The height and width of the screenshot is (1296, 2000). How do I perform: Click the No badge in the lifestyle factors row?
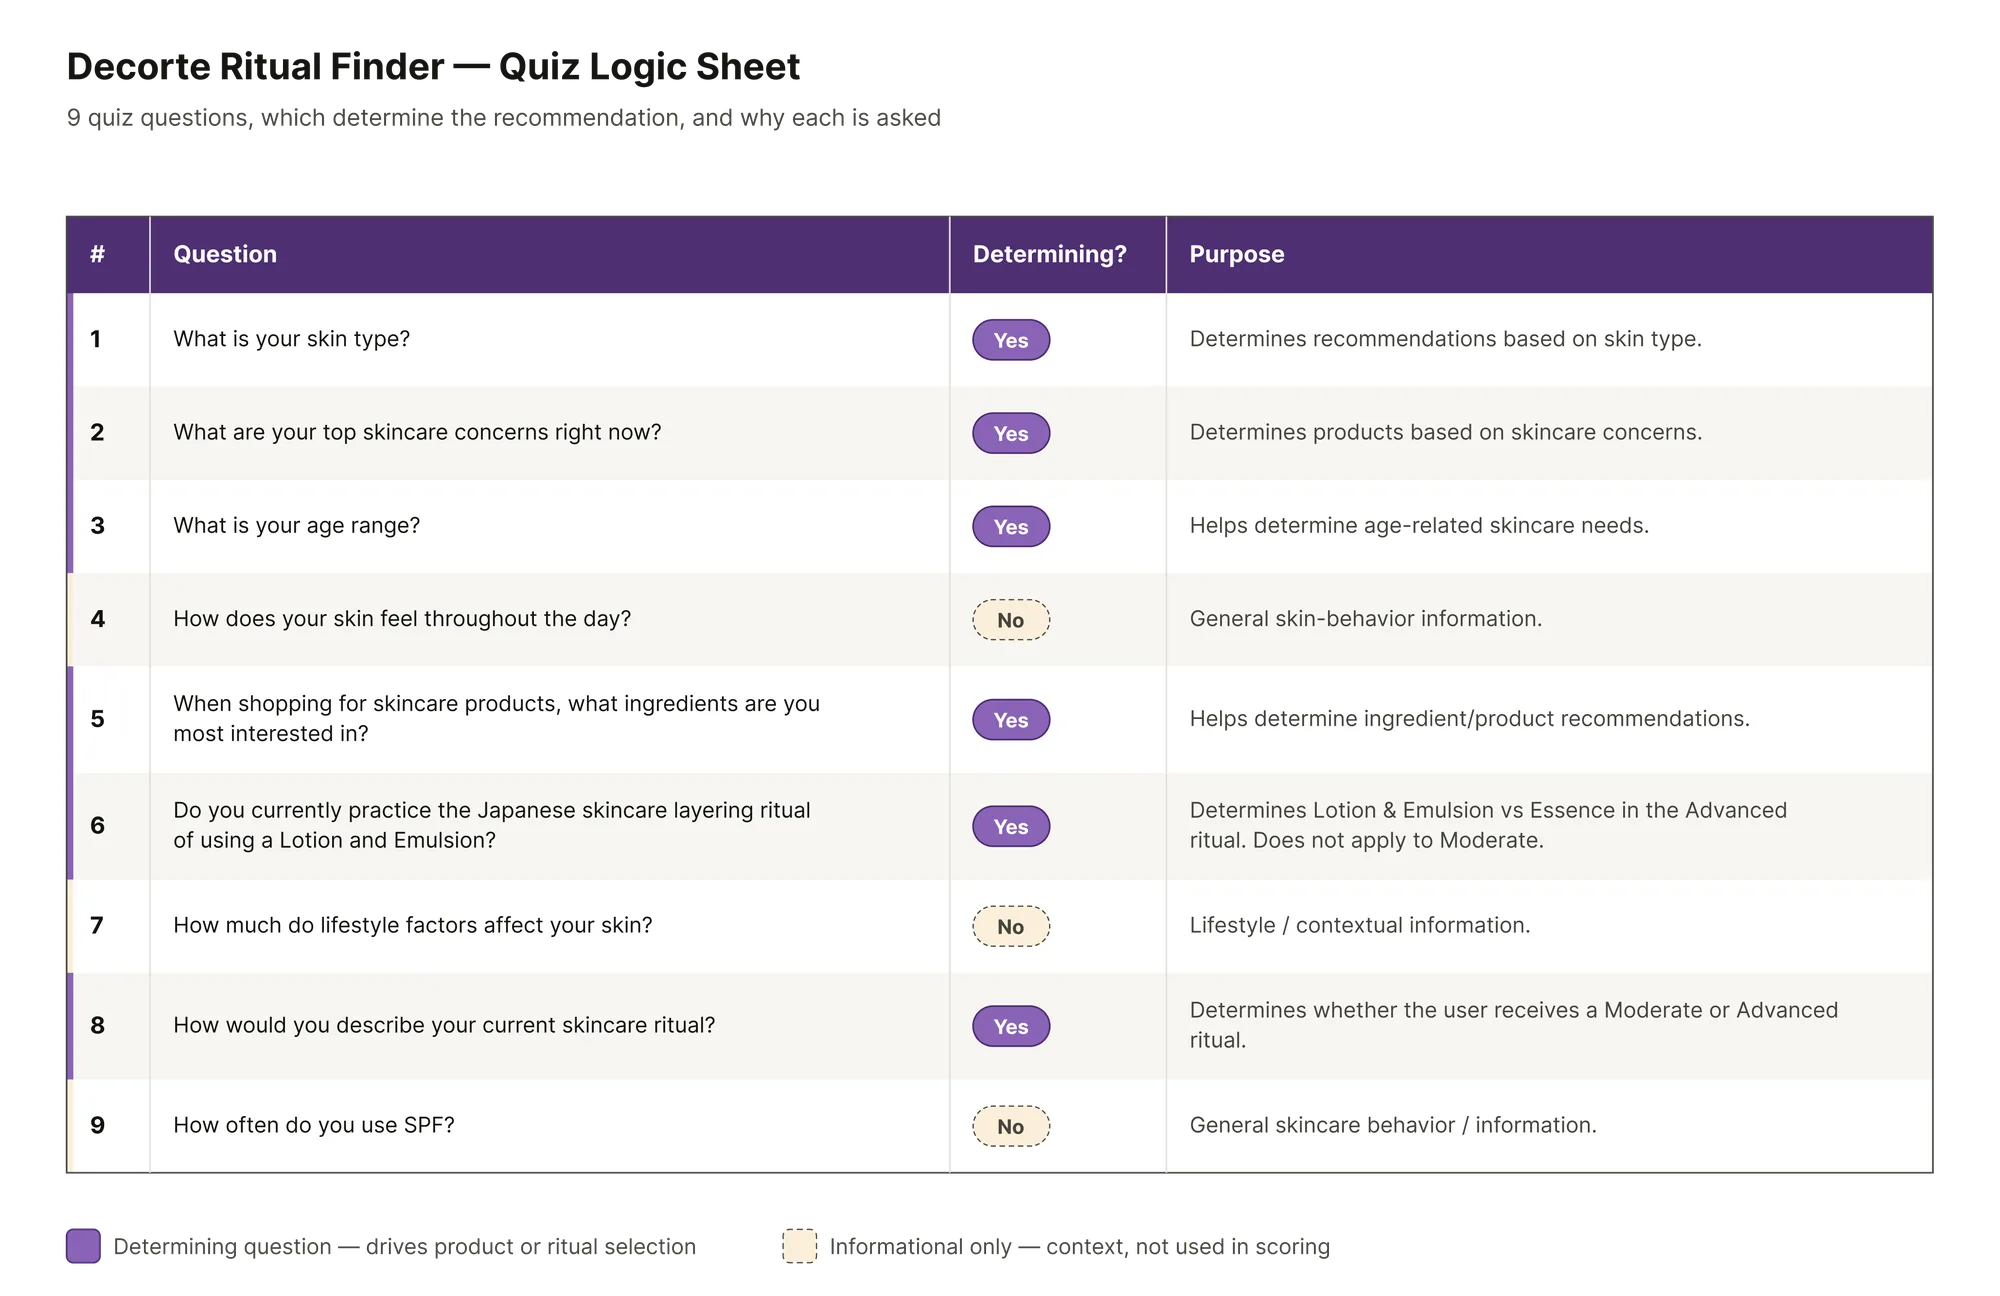pyautogui.click(x=1011, y=927)
